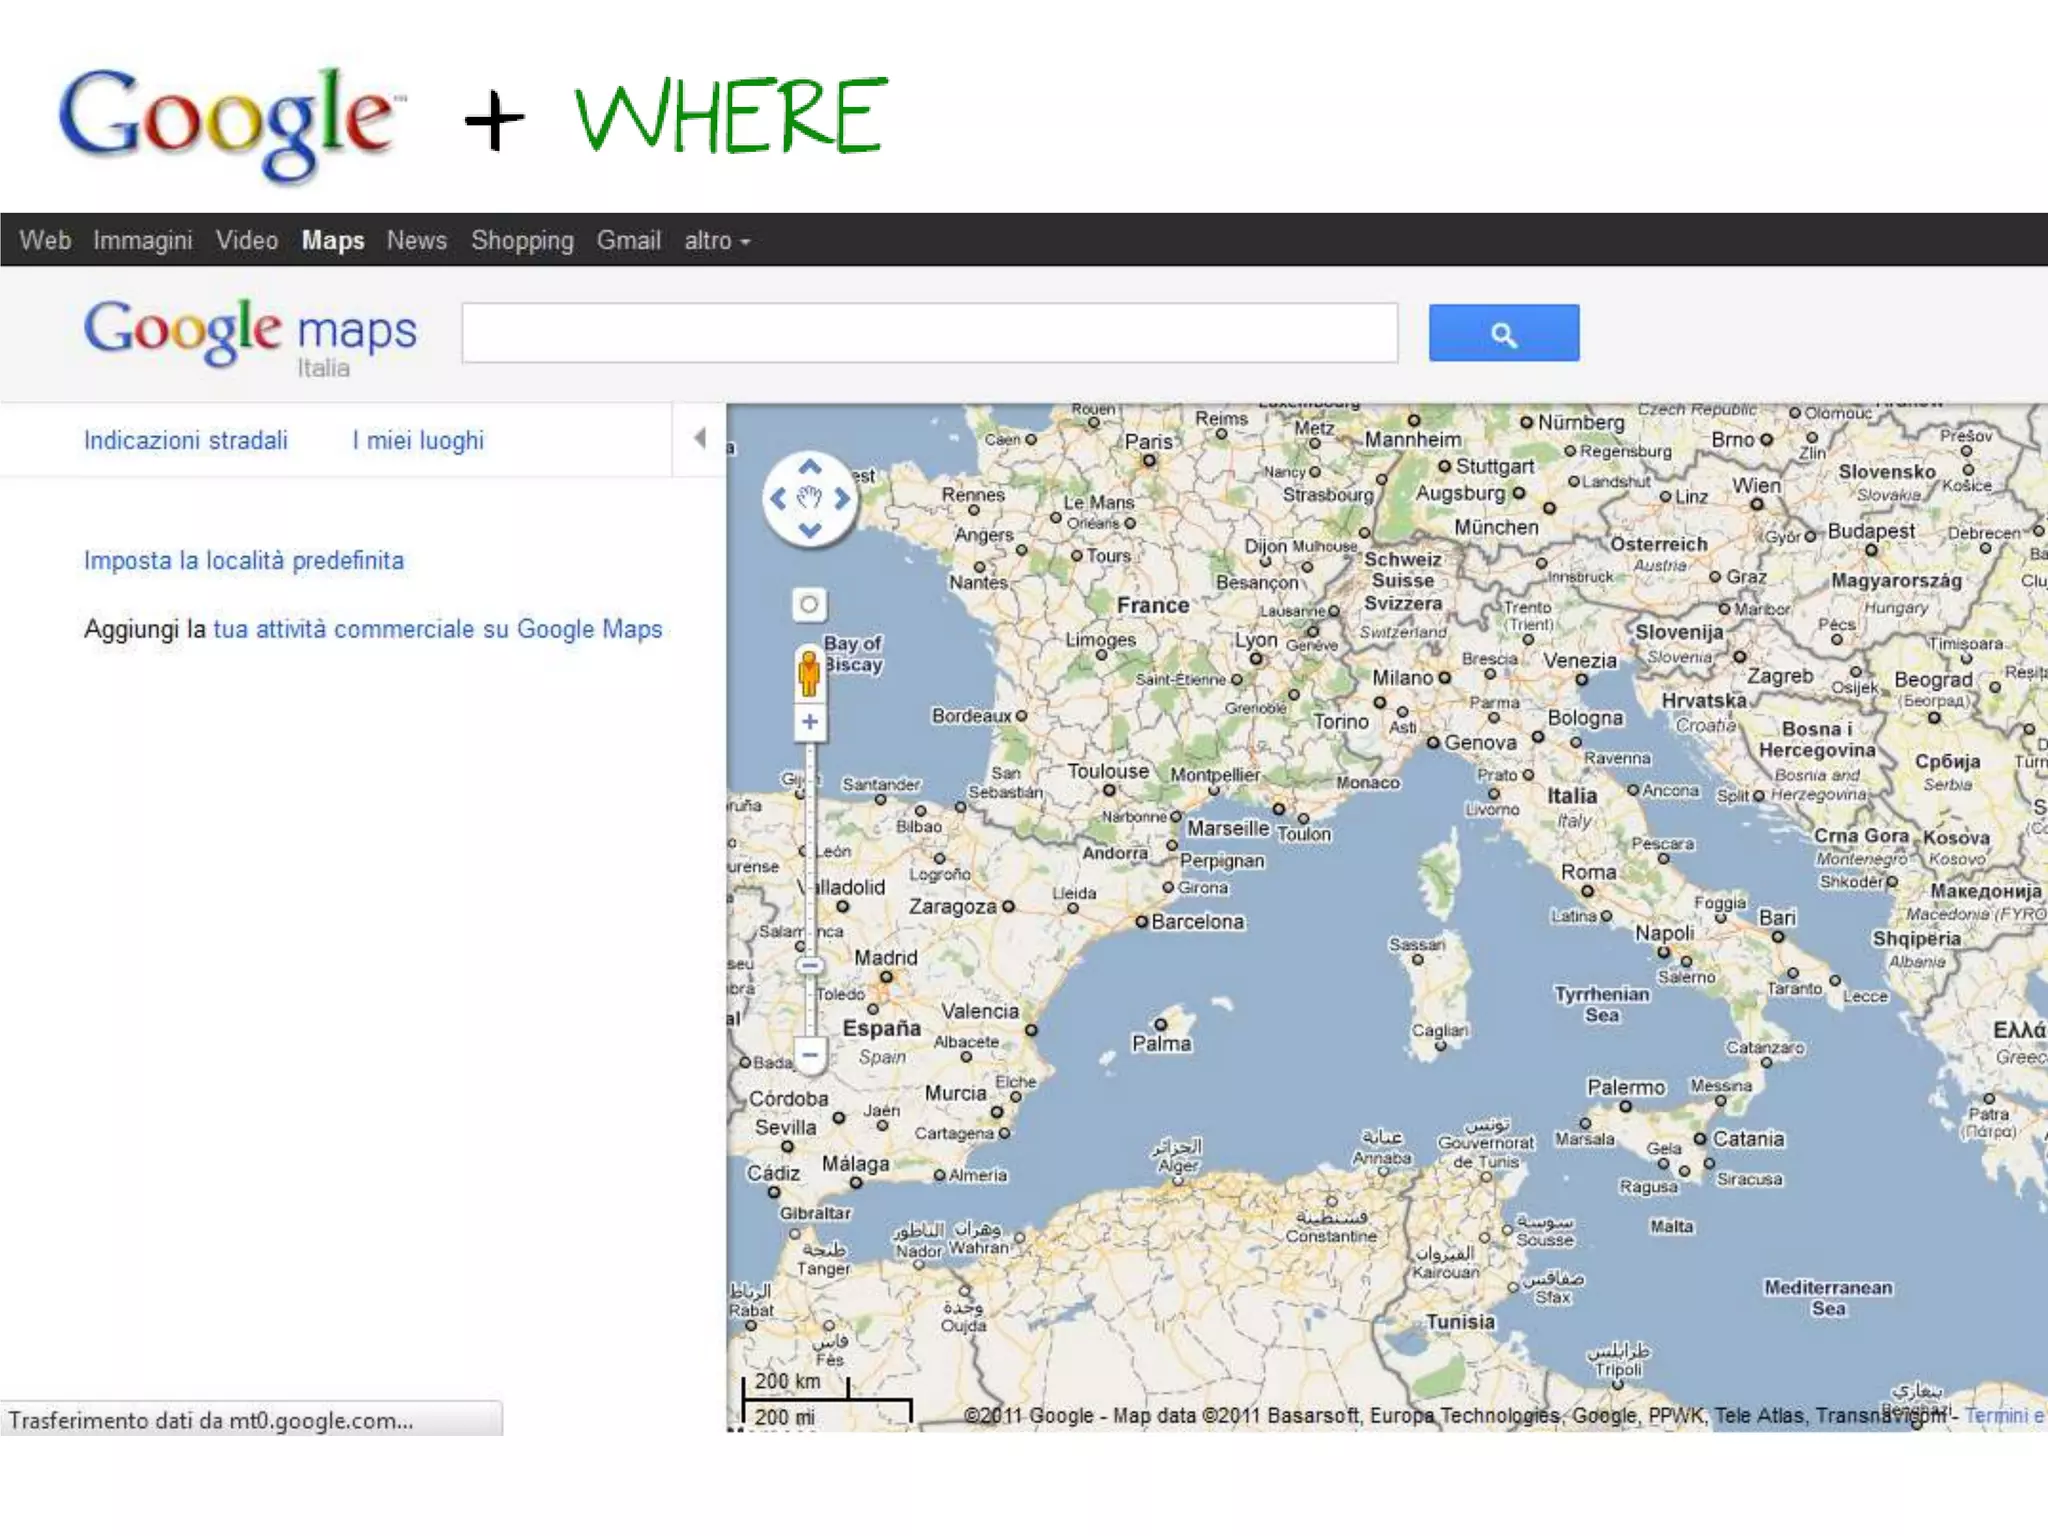Pan the map left with the arrow
The width and height of the screenshot is (2048, 1536).
coord(778,498)
